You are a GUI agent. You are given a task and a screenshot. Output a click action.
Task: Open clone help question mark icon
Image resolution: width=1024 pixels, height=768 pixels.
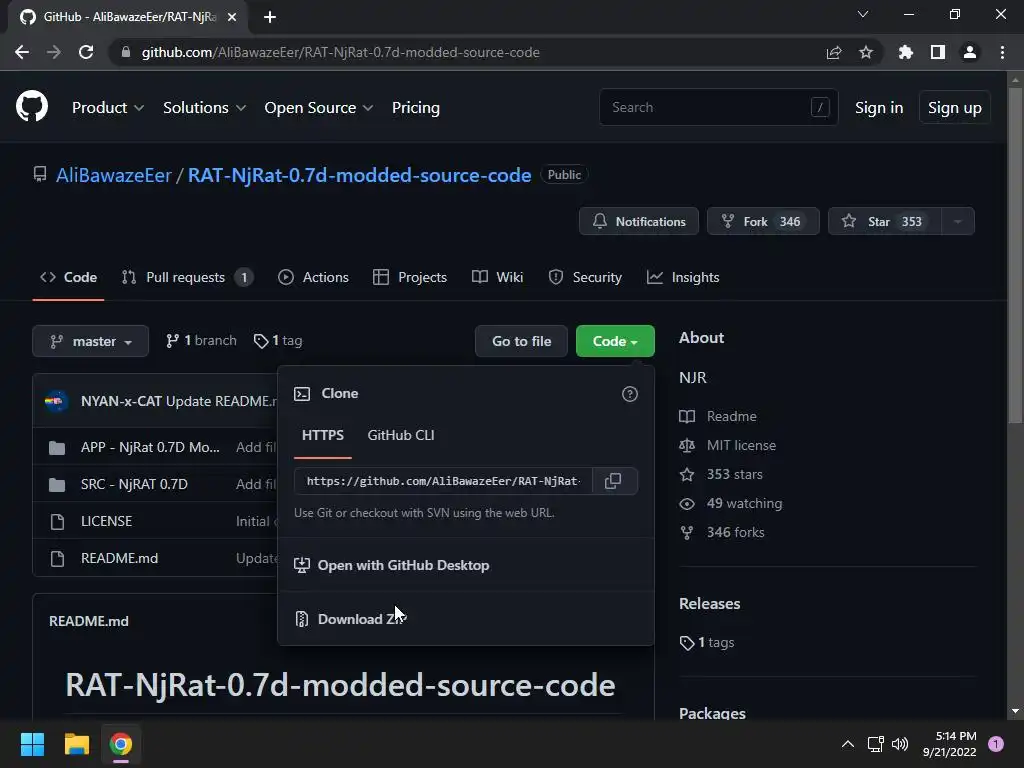tap(630, 394)
